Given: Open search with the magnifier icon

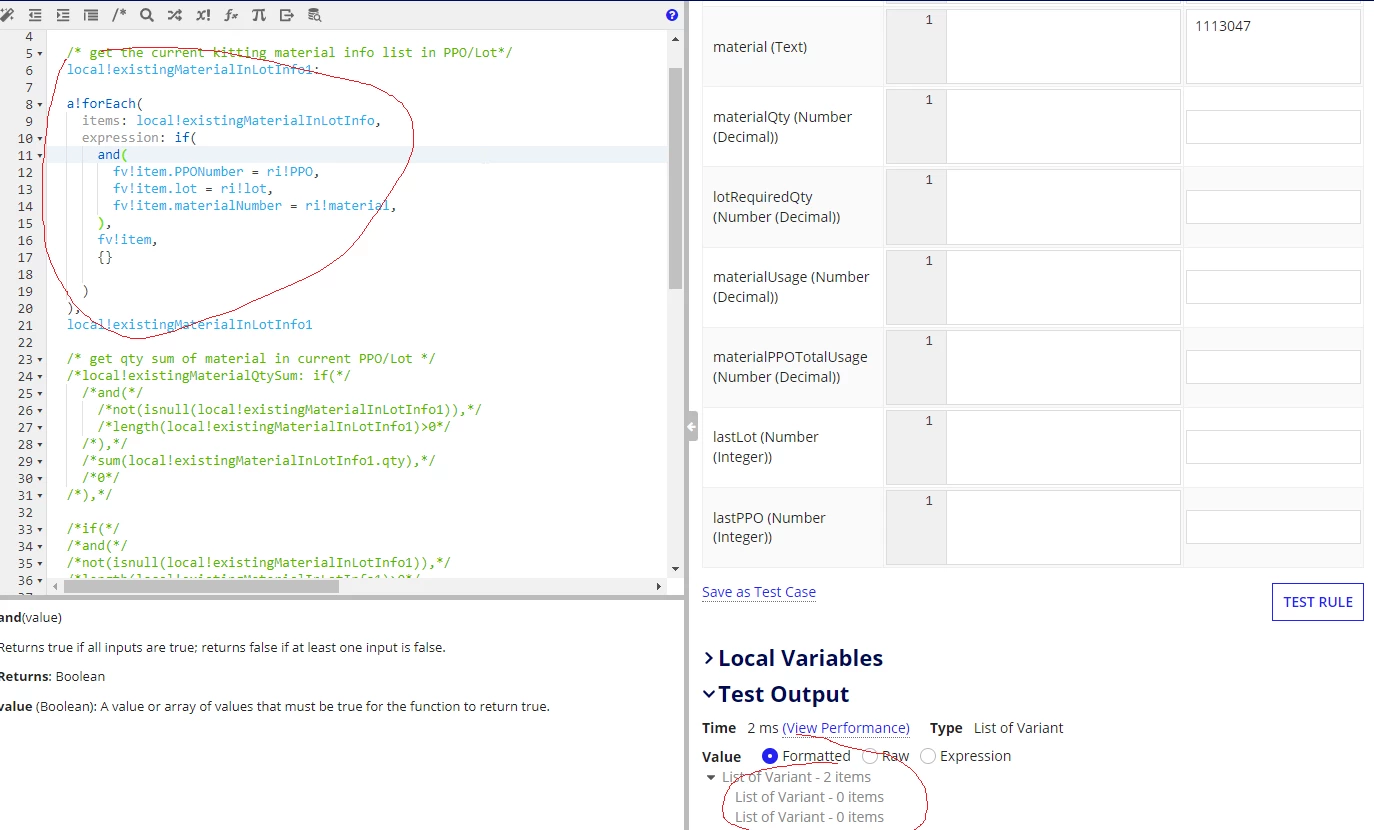Looking at the screenshot, I should 147,15.
